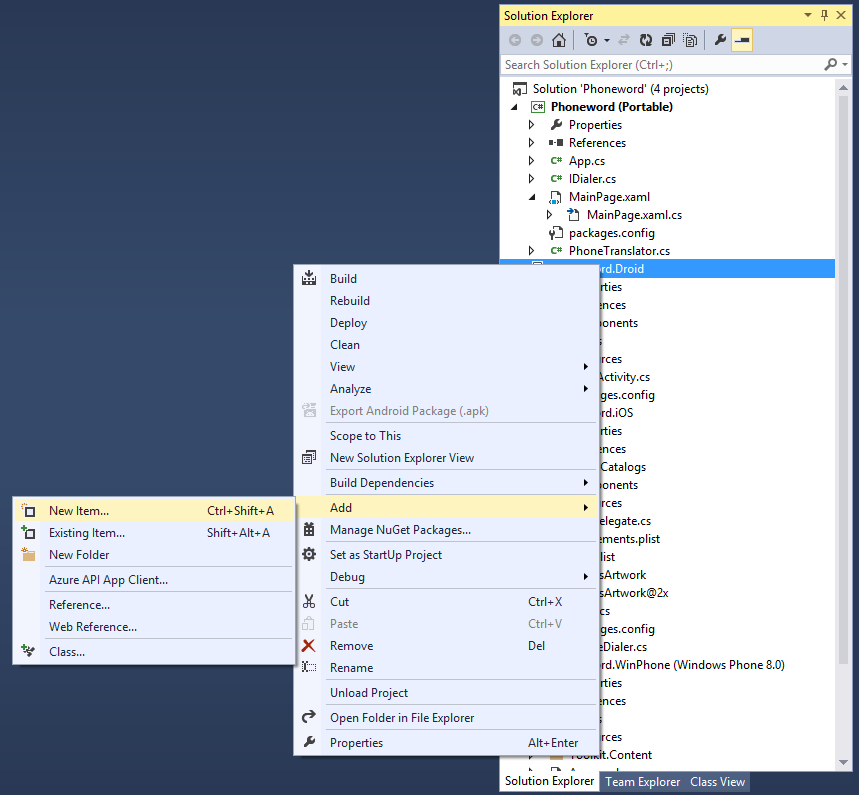Choose Existing Item from Add submenu
Image resolution: width=859 pixels, height=795 pixels.
point(154,533)
